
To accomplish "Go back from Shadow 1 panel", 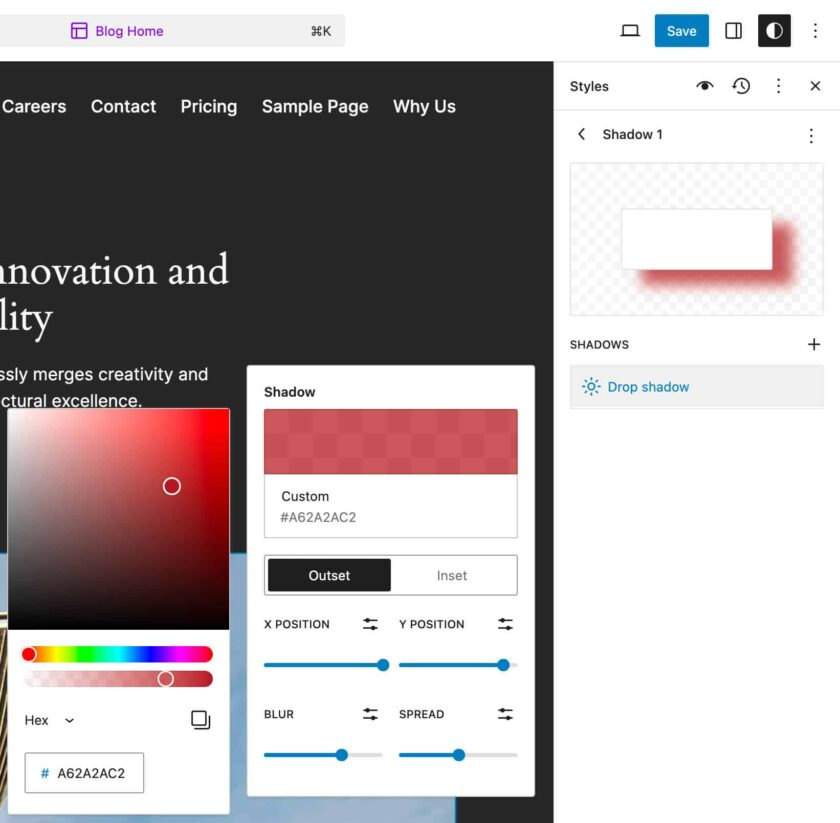I will (582, 134).
